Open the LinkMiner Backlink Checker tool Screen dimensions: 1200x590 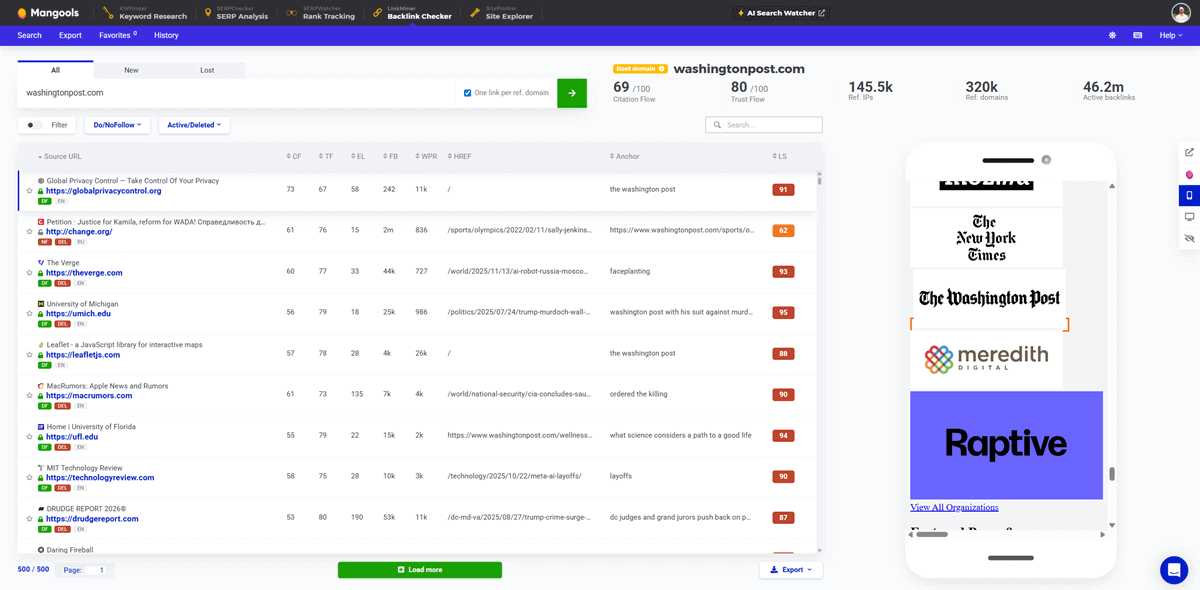pos(418,14)
